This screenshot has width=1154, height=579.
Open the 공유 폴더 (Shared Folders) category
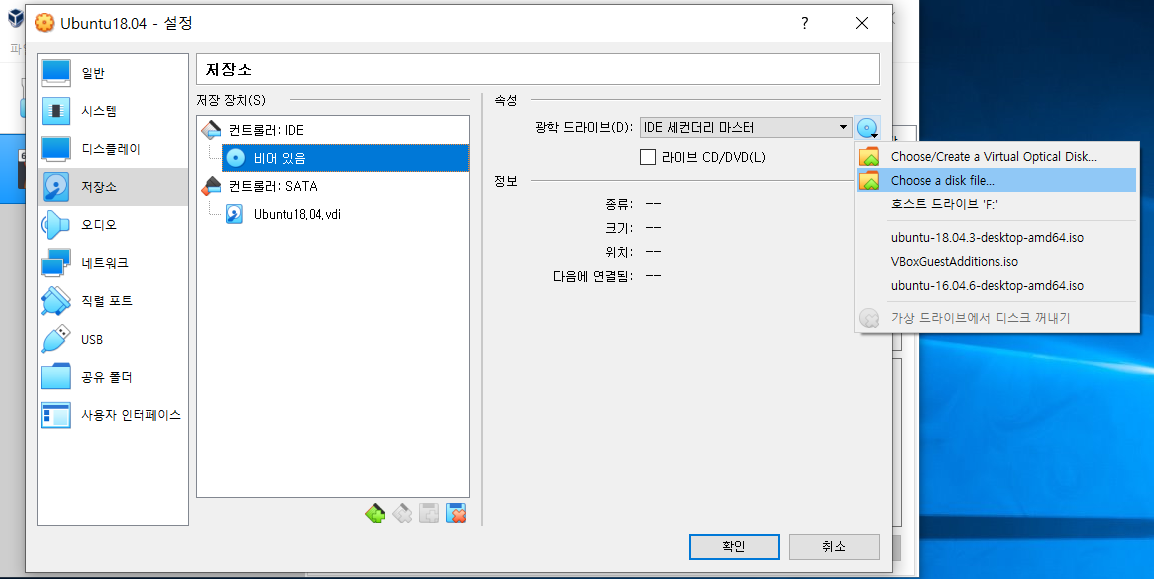(x=113, y=377)
